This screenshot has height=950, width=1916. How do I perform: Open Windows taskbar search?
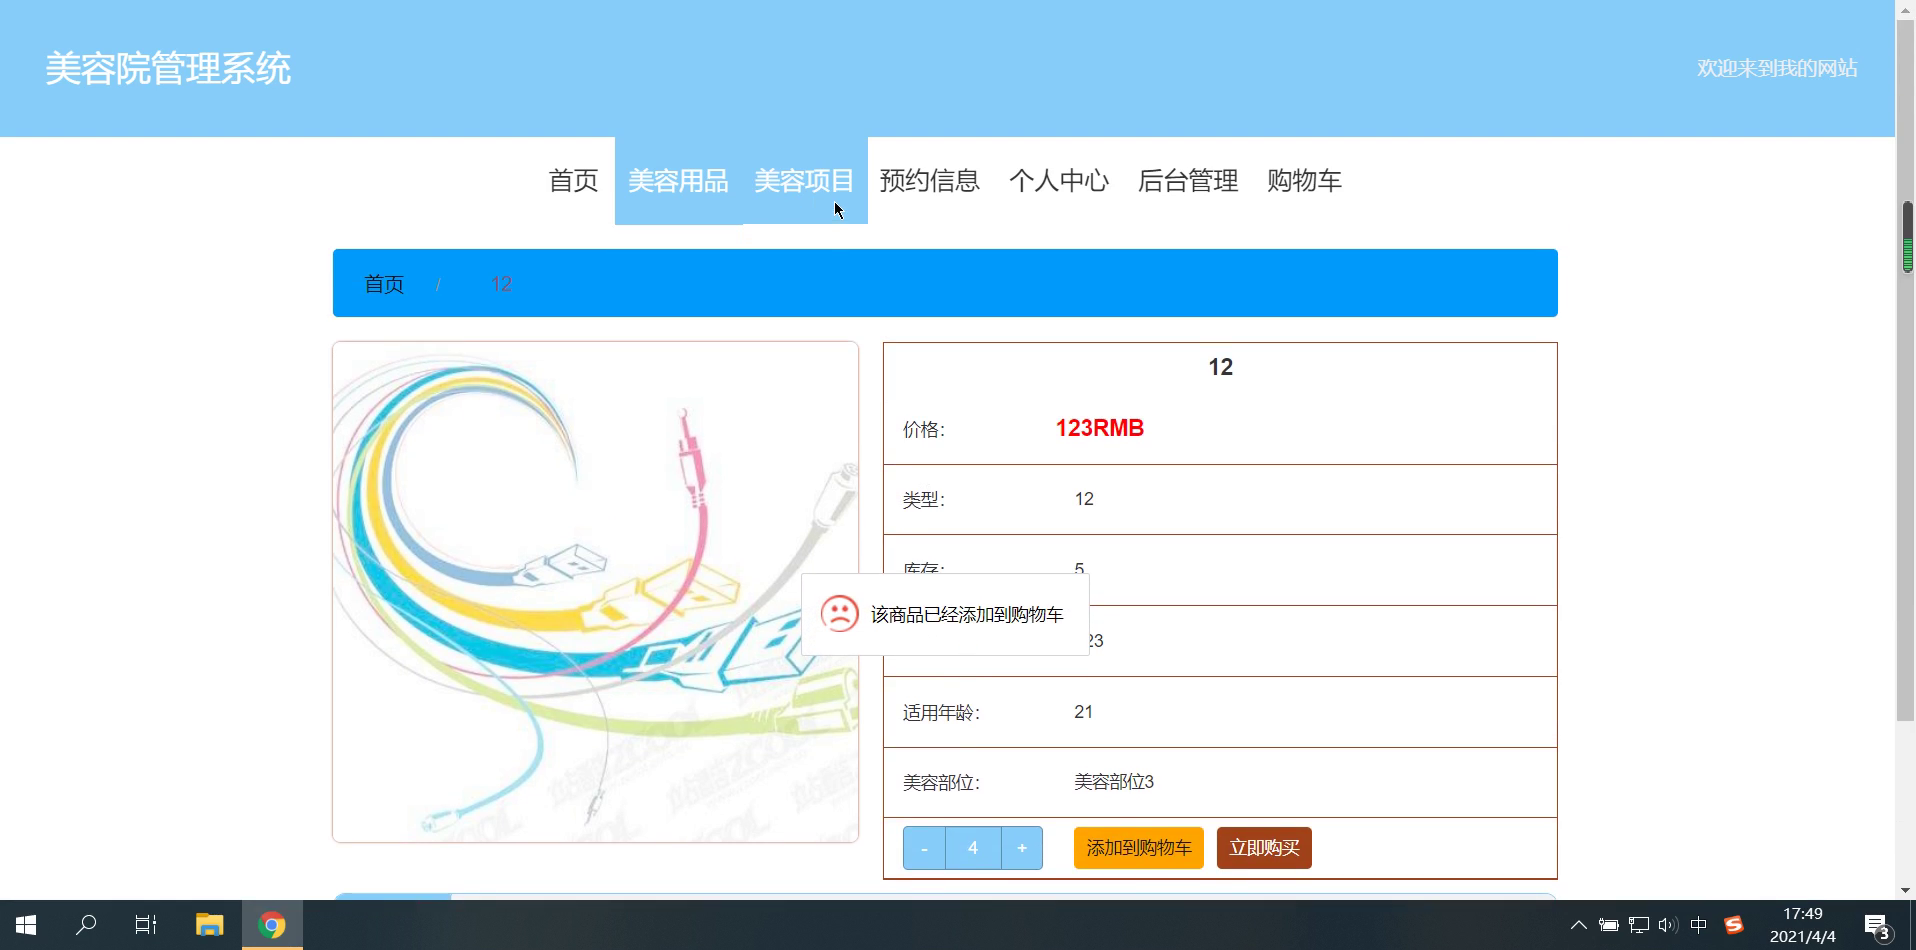(x=86, y=925)
